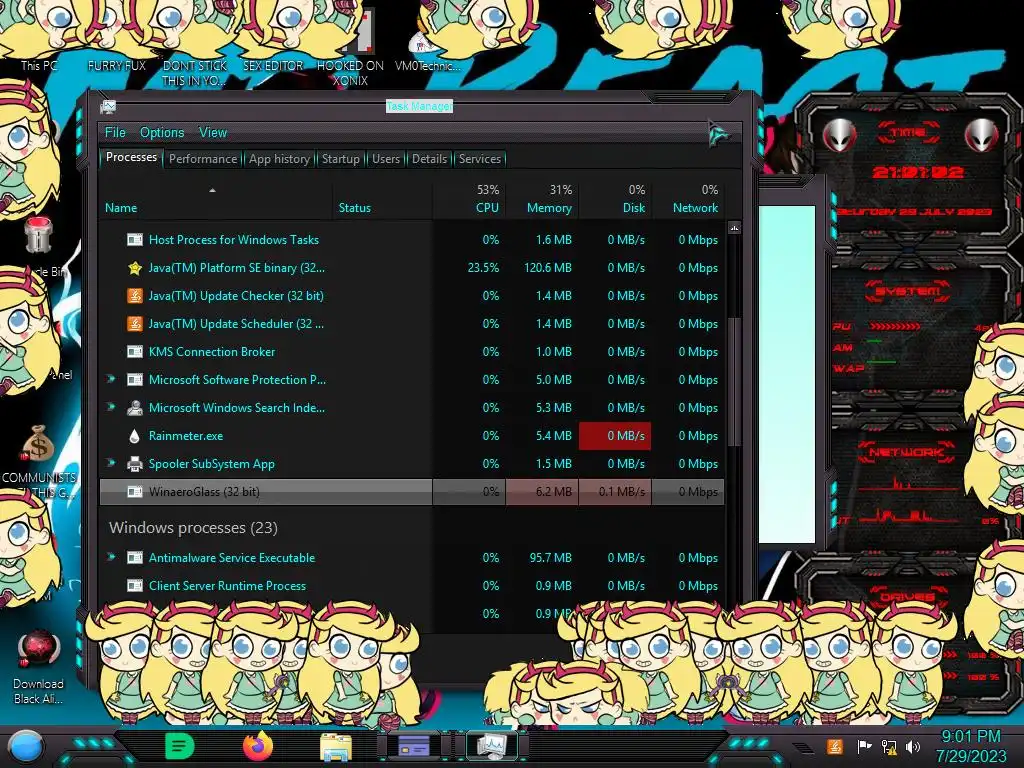Click the Windows Search Indexer icon
Screen dimensions: 1024x768
[135, 408]
